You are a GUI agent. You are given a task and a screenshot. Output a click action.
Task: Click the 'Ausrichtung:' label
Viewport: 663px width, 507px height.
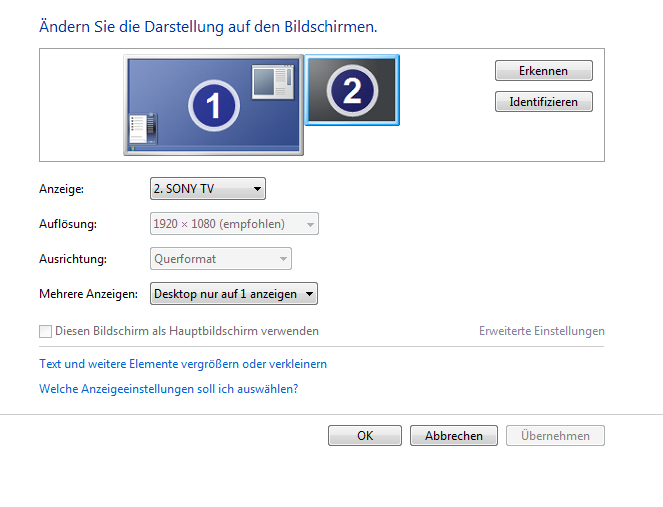point(73,259)
